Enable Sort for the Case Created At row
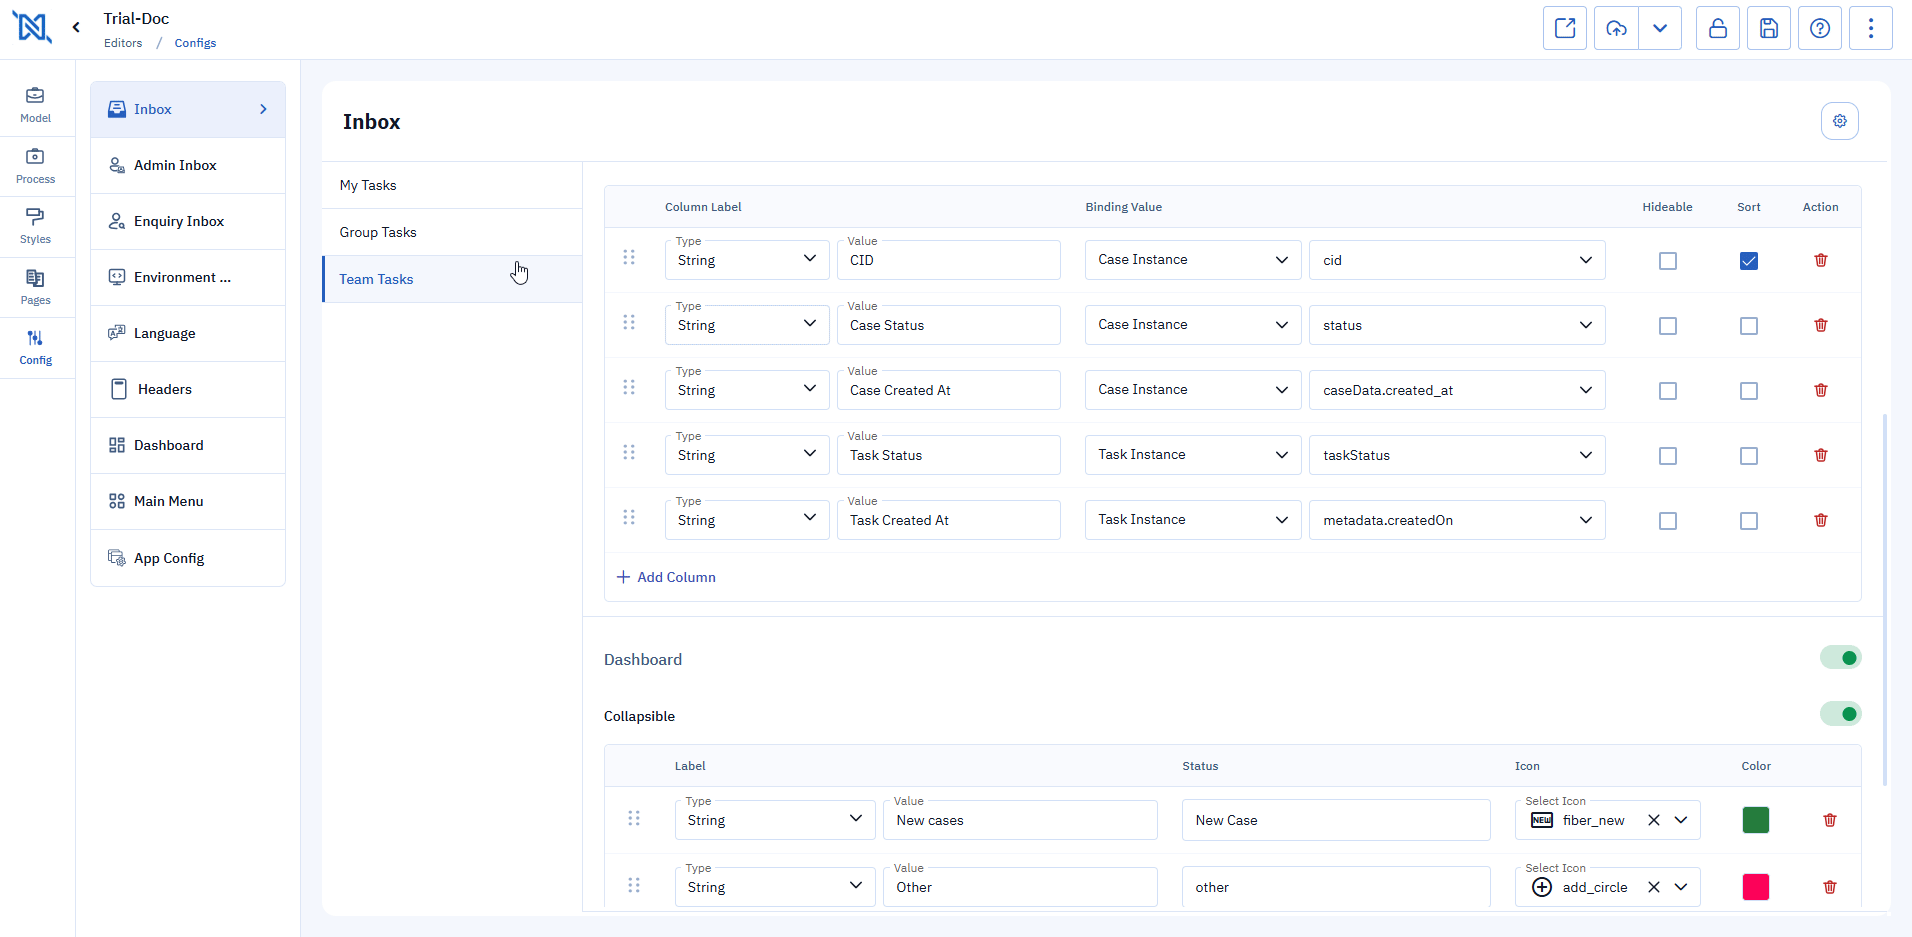This screenshot has height=937, width=1912. pos(1749,391)
